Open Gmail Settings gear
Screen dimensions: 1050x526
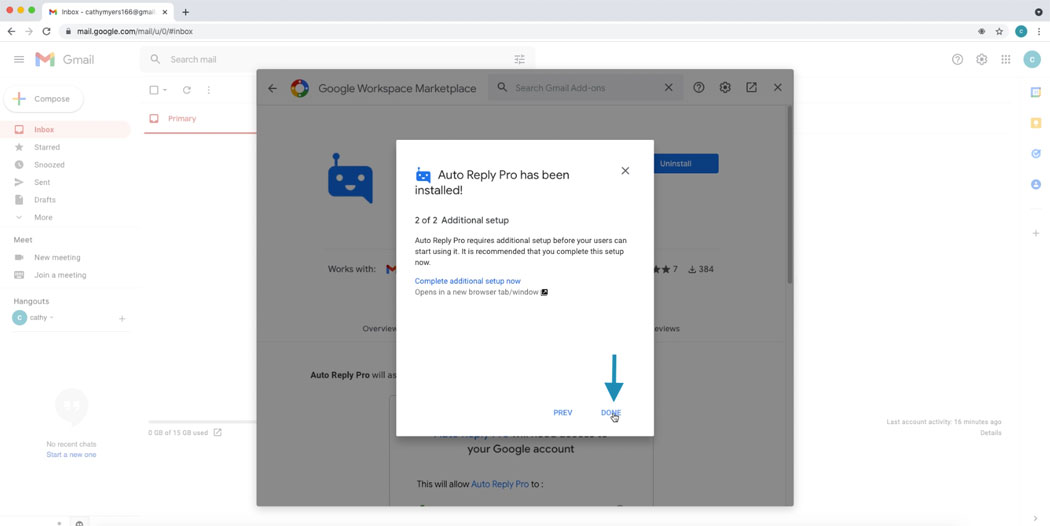pyautogui.click(x=982, y=60)
